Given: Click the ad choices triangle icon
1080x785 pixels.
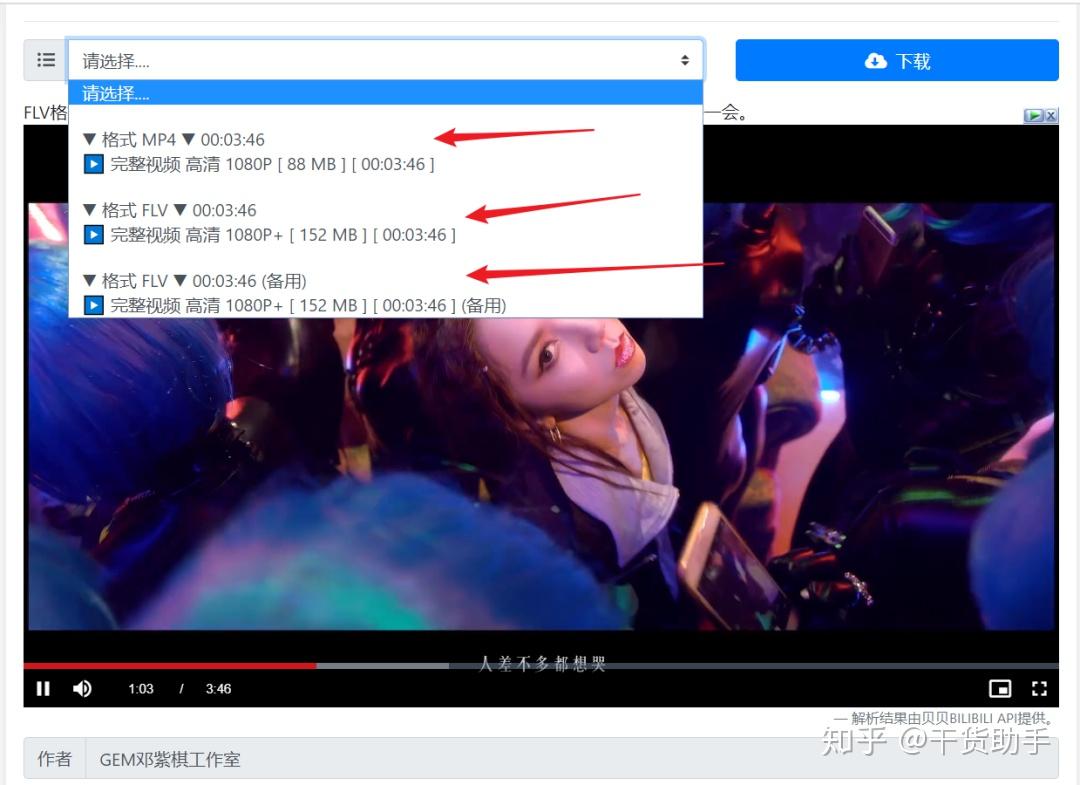Looking at the screenshot, I should [x=1035, y=116].
